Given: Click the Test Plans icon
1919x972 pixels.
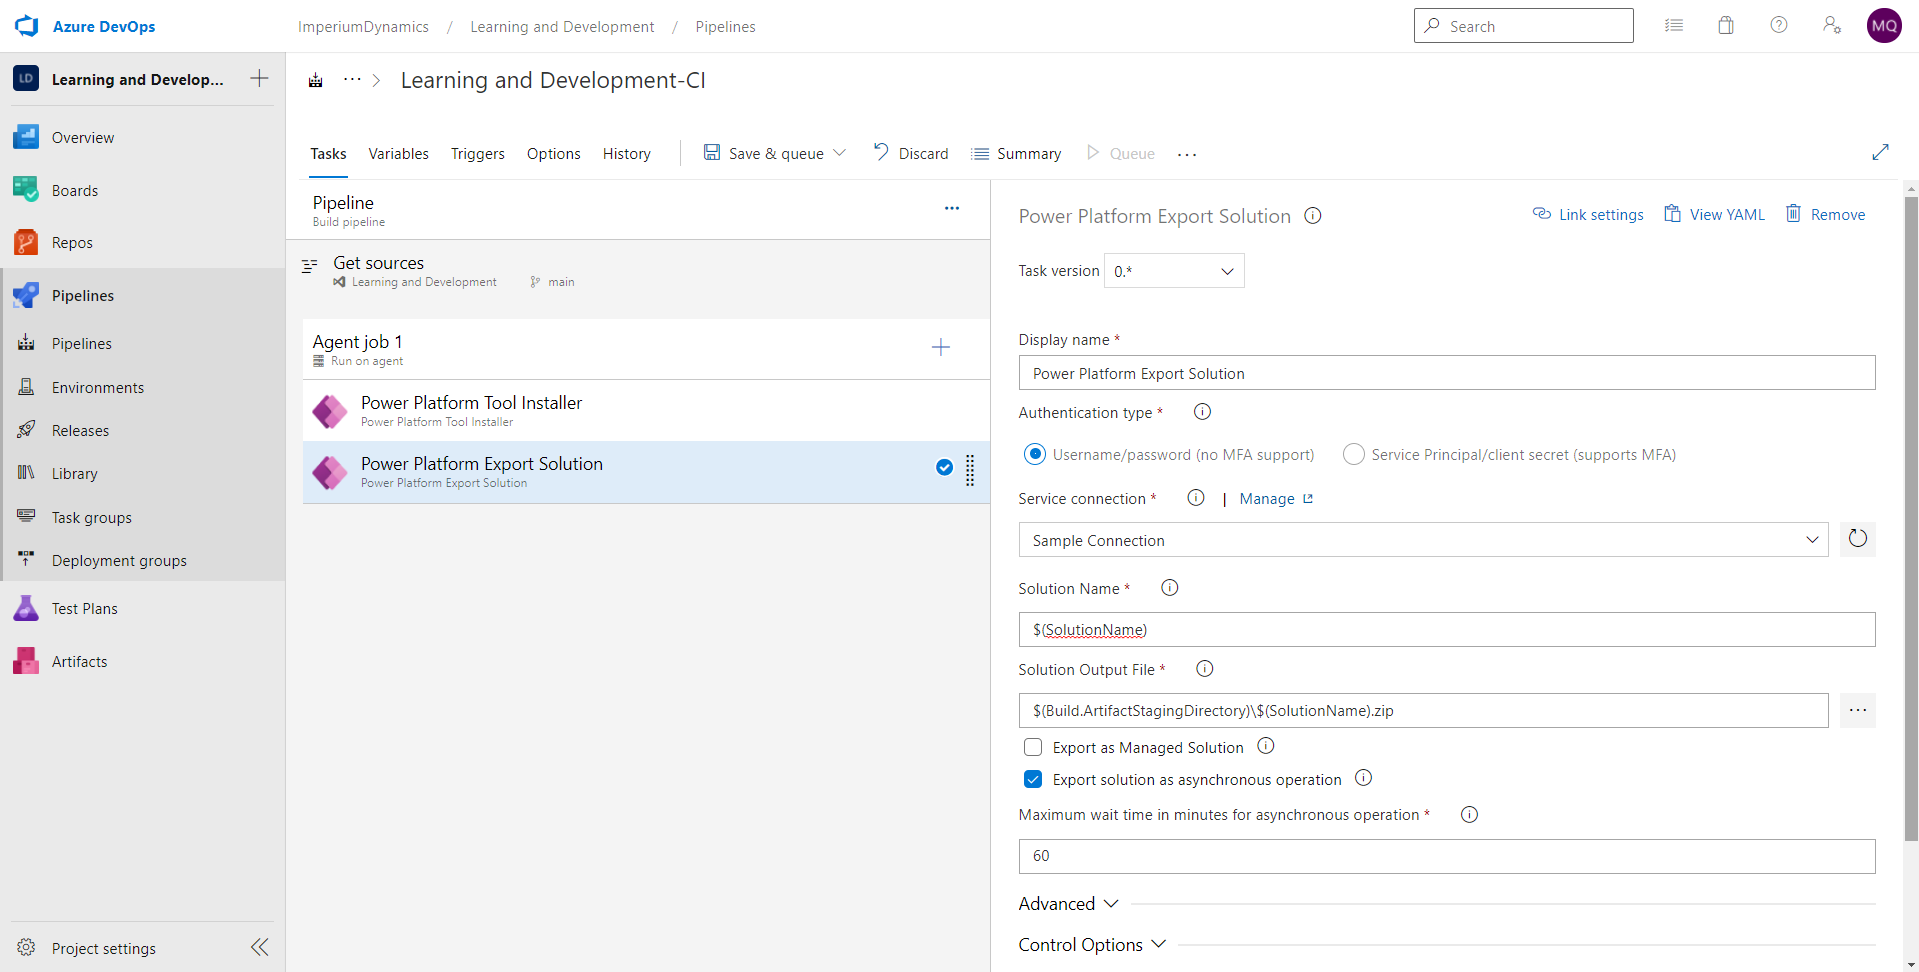Looking at the screenshot, I should click(25, 607).
